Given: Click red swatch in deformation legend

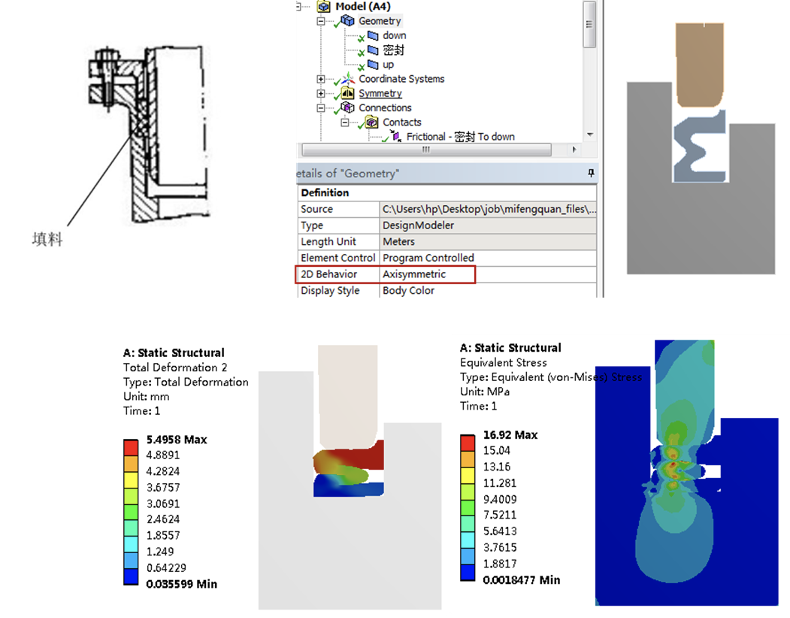Looking at the screenshot, I should 131,448.
